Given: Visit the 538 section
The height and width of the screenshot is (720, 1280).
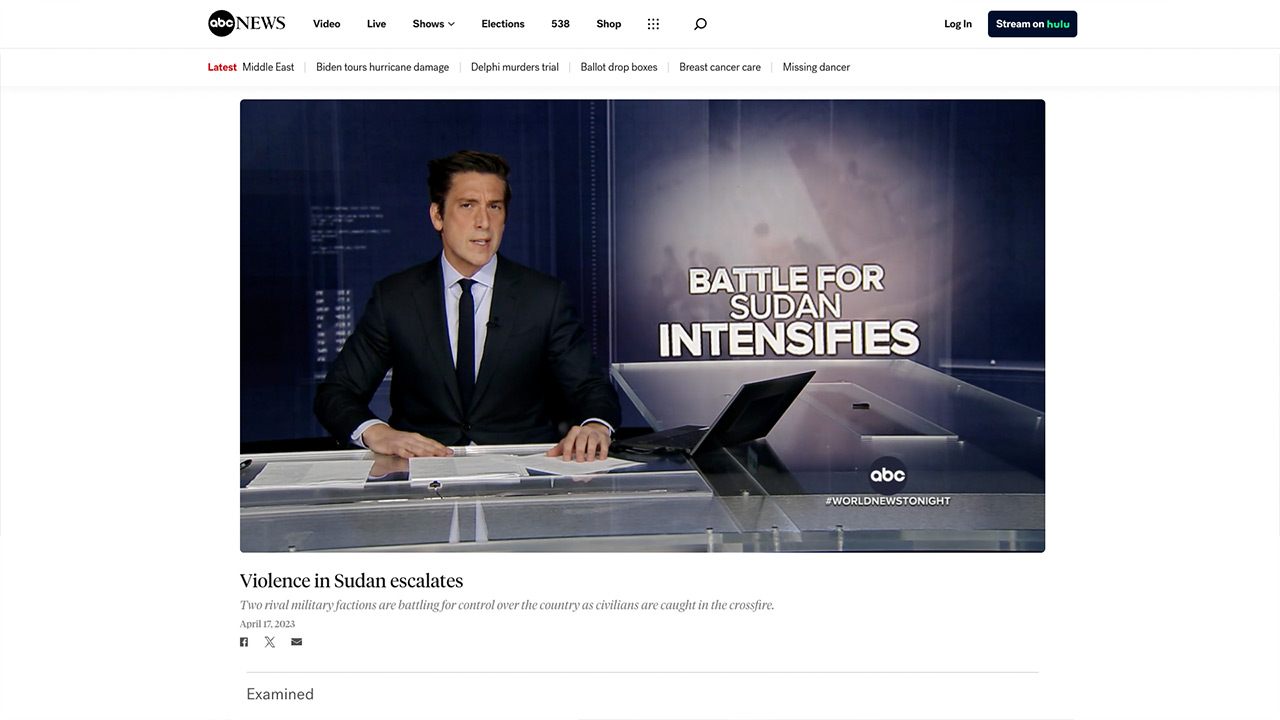Looking at the screenshot, I should [560, 24].
